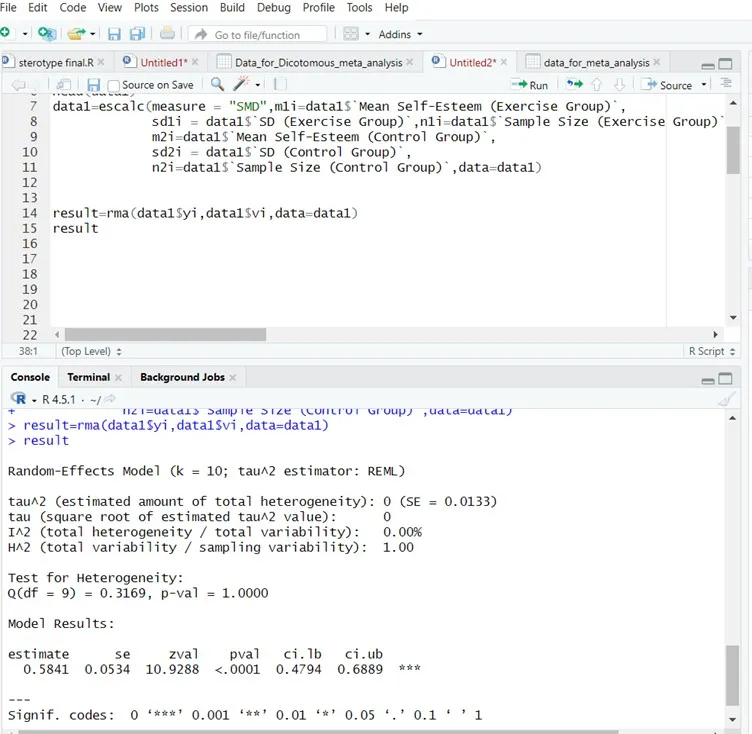Expand the workspace panes dropdown arrow
Viewport: 752px width, 734px height.
(x=367, y=34)
